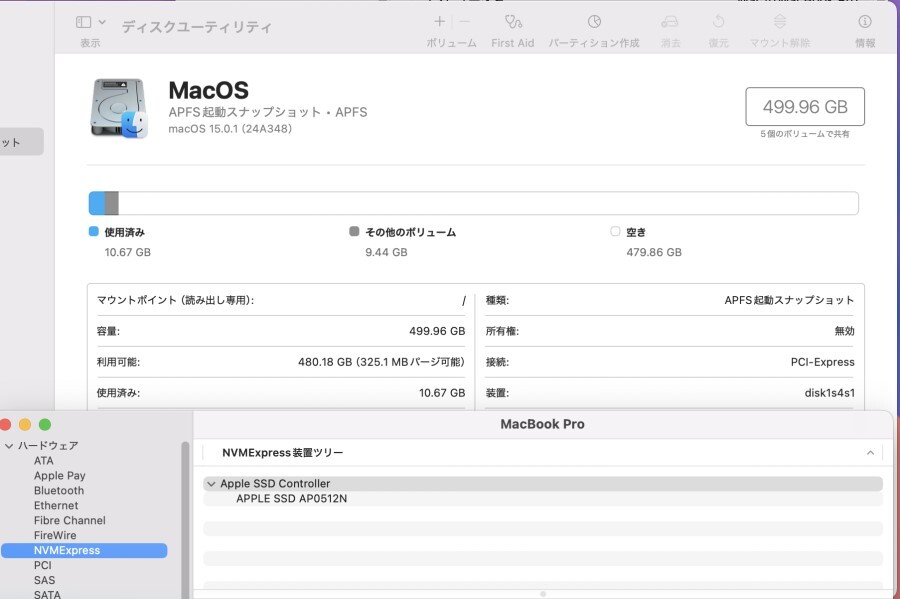Select Fibre Channel in the hardware list
900x599 pixels.
click(x=69, y=520)
